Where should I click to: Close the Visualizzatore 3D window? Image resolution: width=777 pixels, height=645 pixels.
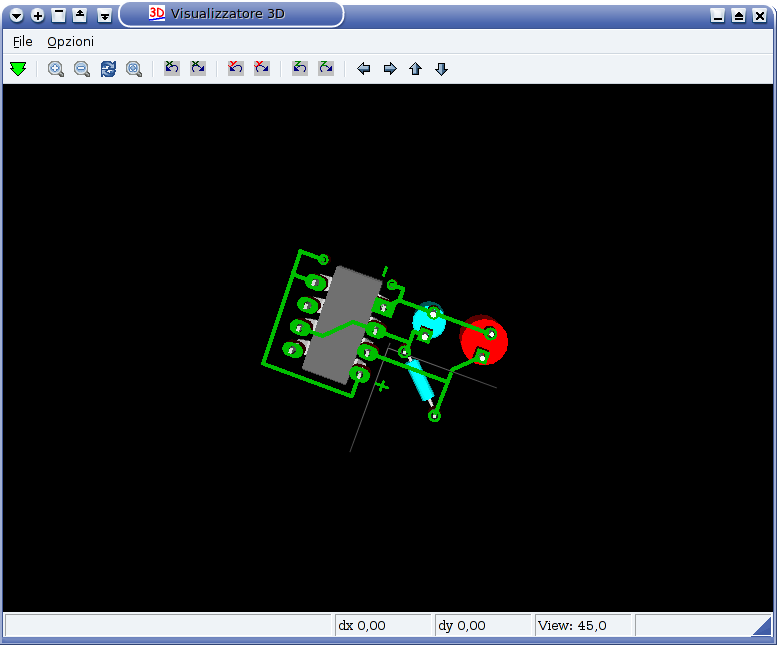coord(760,16)
